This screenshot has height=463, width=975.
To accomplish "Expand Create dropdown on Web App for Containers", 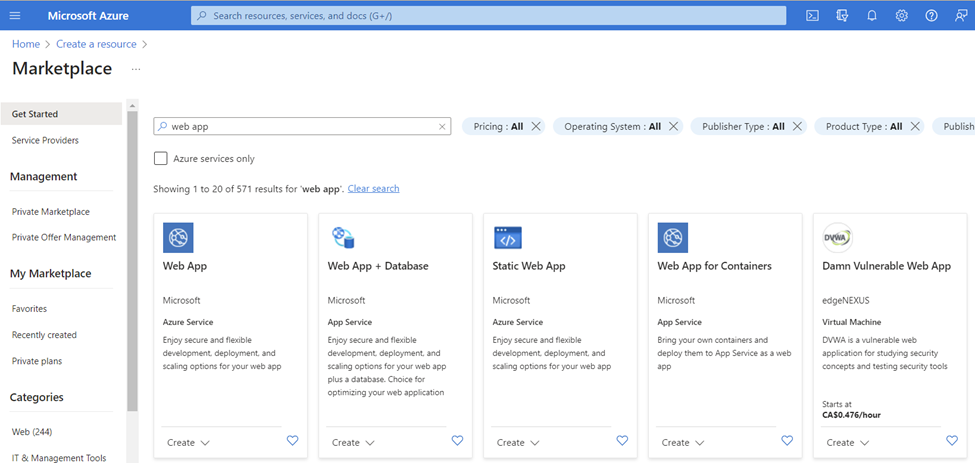I will tap(683, 442).
